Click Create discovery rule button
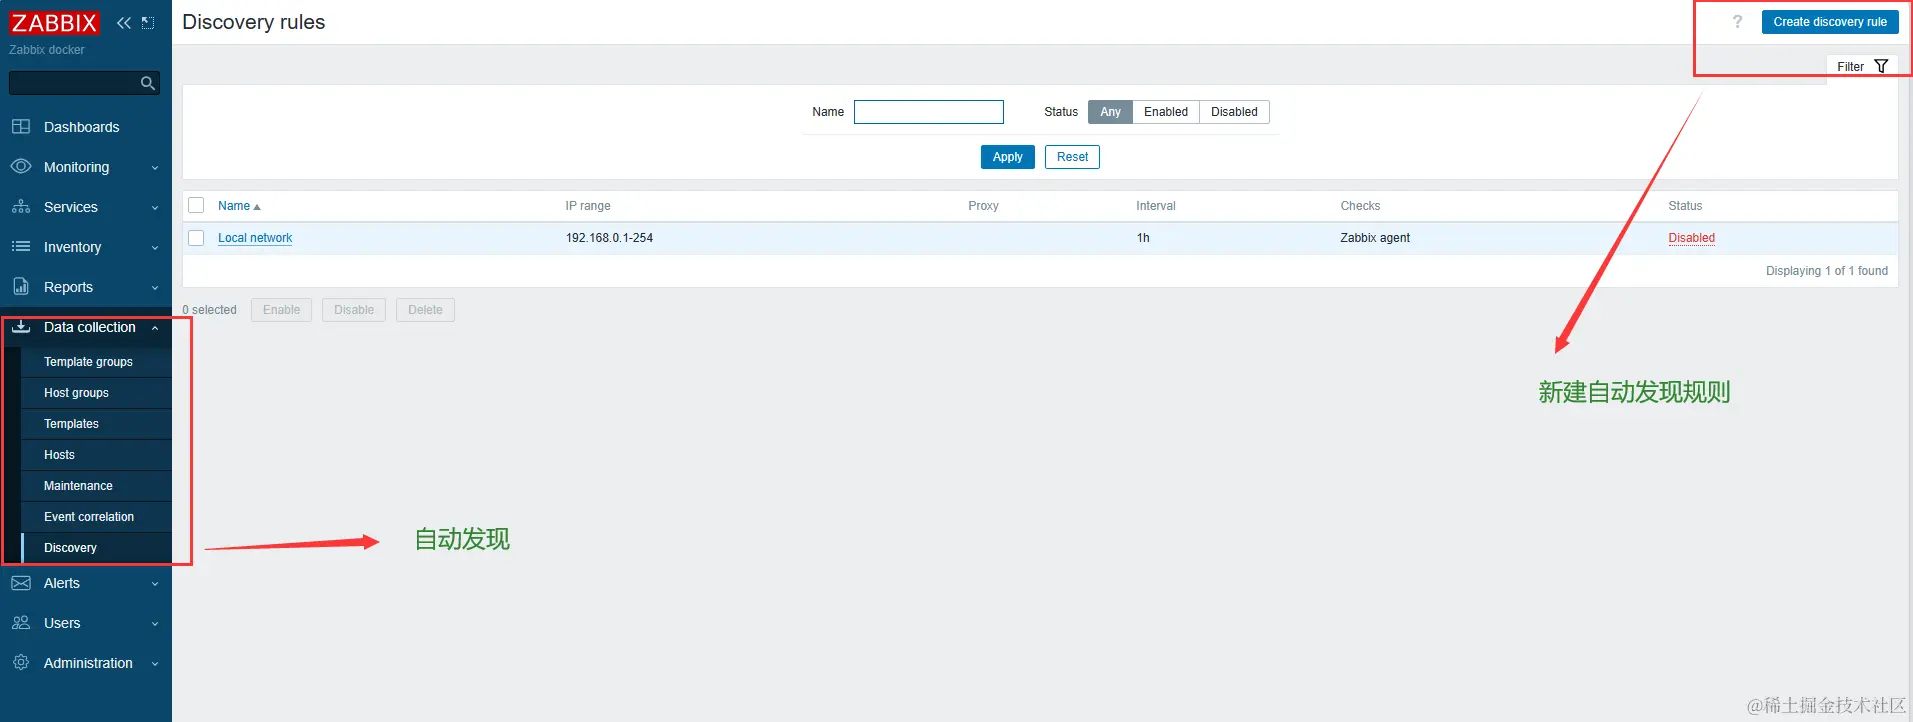This screenshot has height=722, width=1913. [x=1830, y=22]
